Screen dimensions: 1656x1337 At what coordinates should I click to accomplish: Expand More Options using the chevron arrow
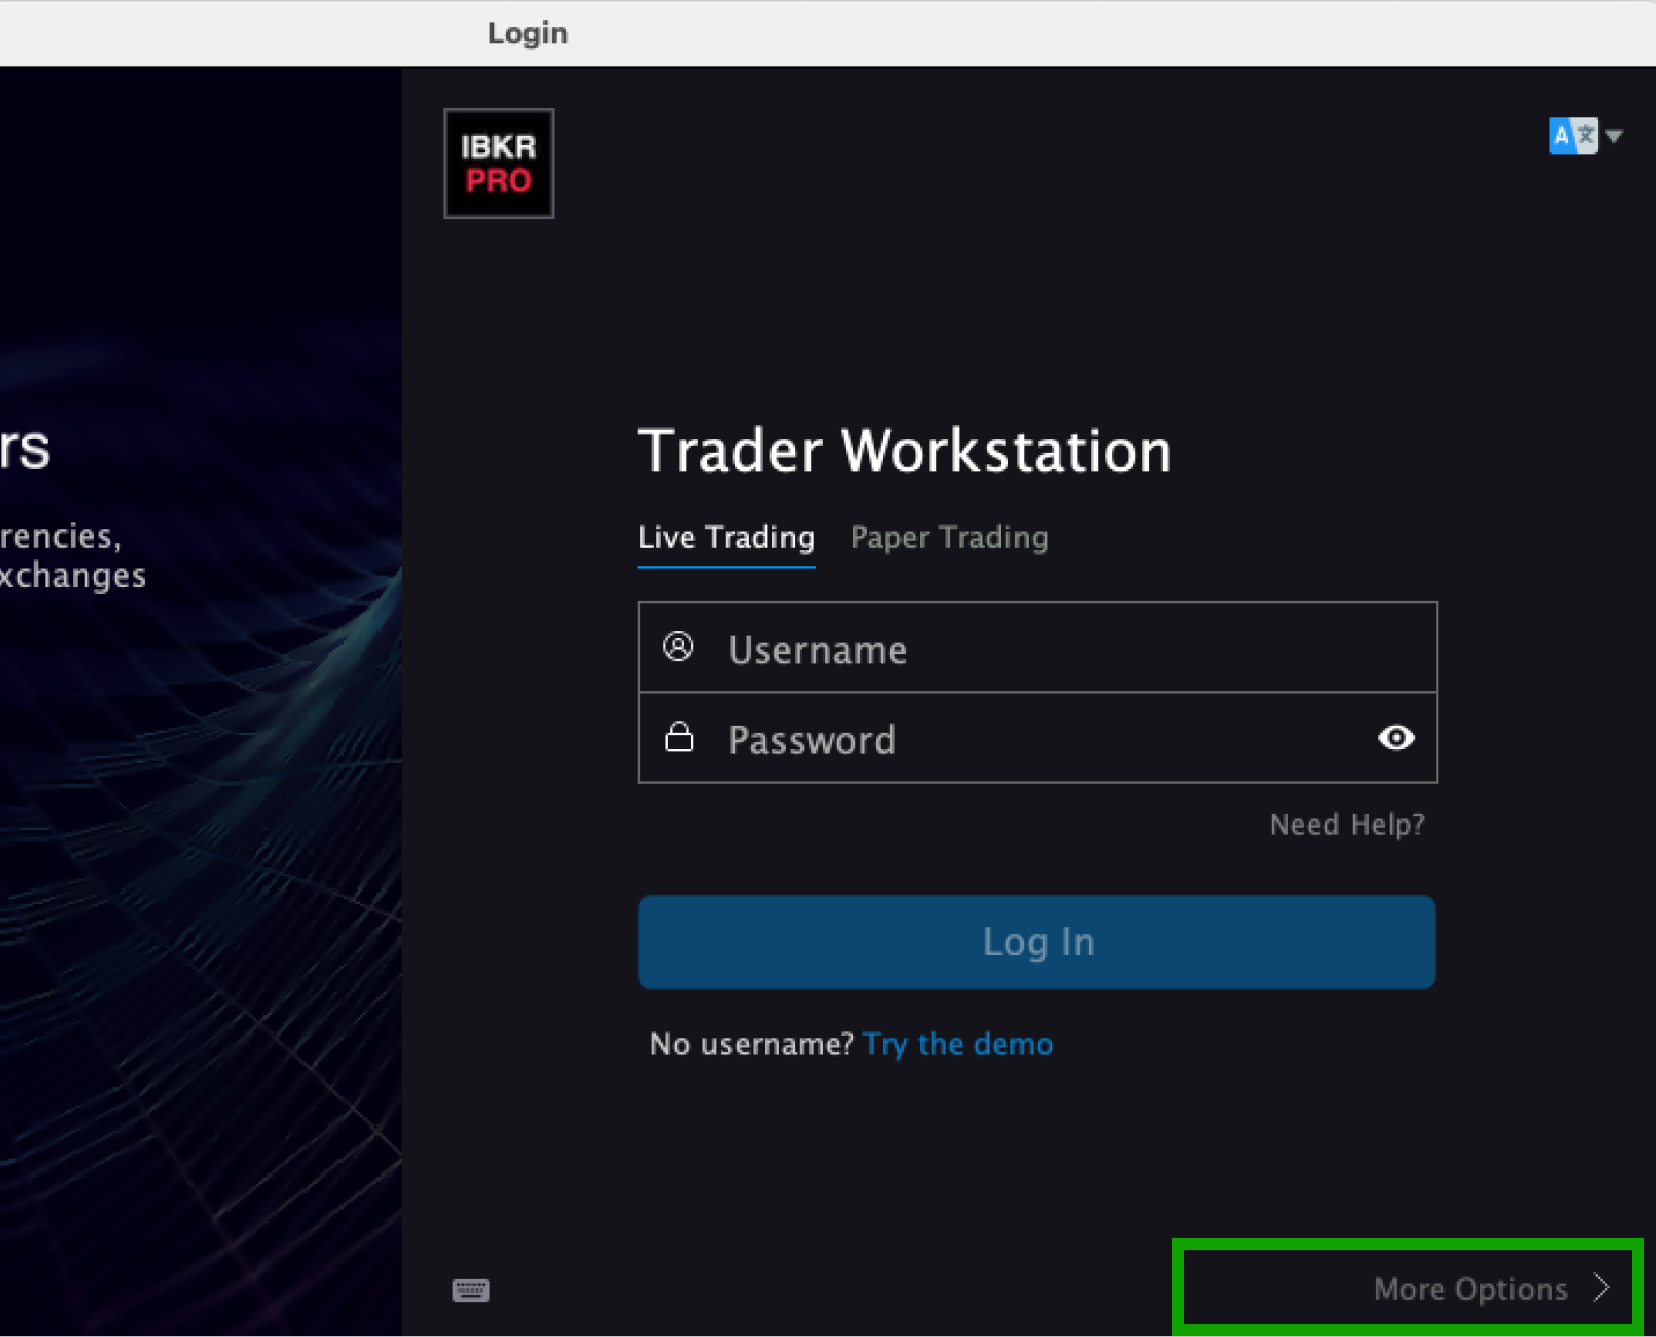(x=1602, y=1288)
